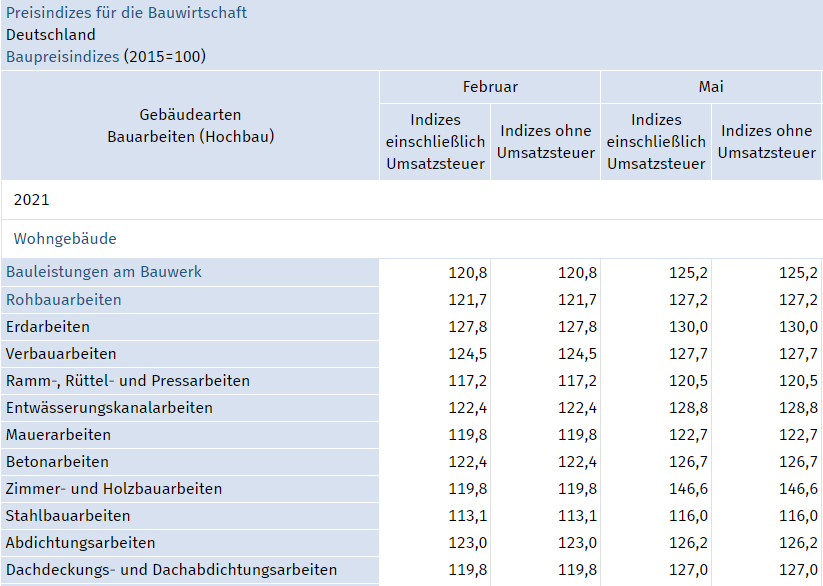
Task: Select the Betonarbeiten row label
Action: [x=57, y=462]
